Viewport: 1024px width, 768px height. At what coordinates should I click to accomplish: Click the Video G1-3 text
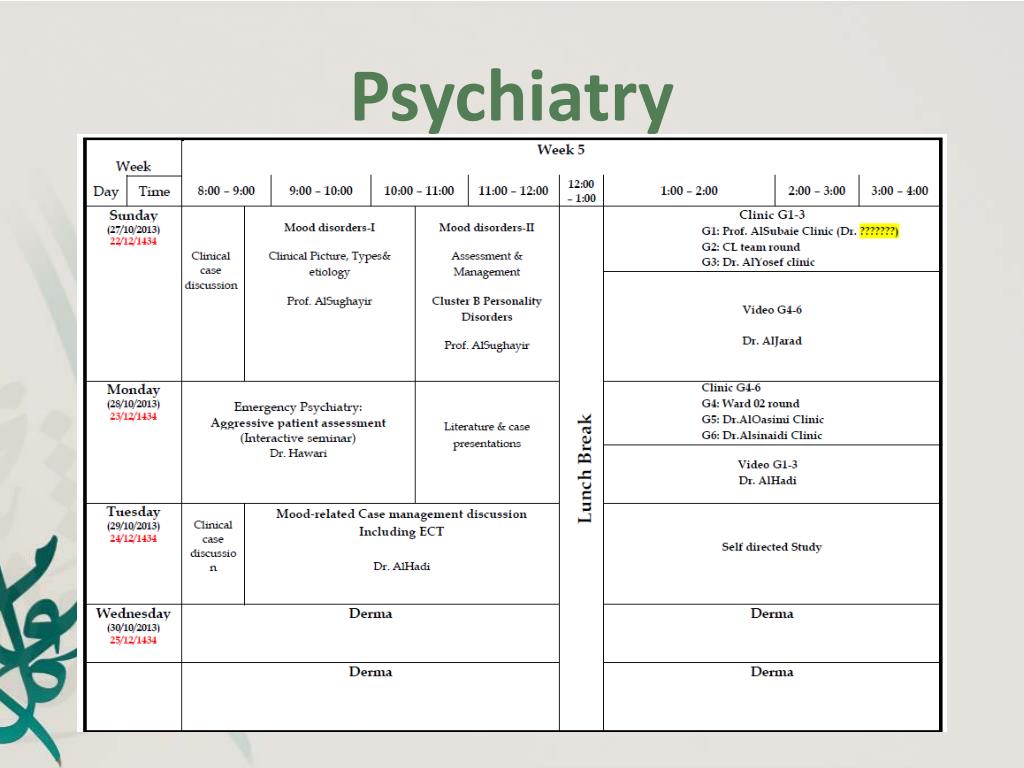pyautogui.click(x=767, y=464)
